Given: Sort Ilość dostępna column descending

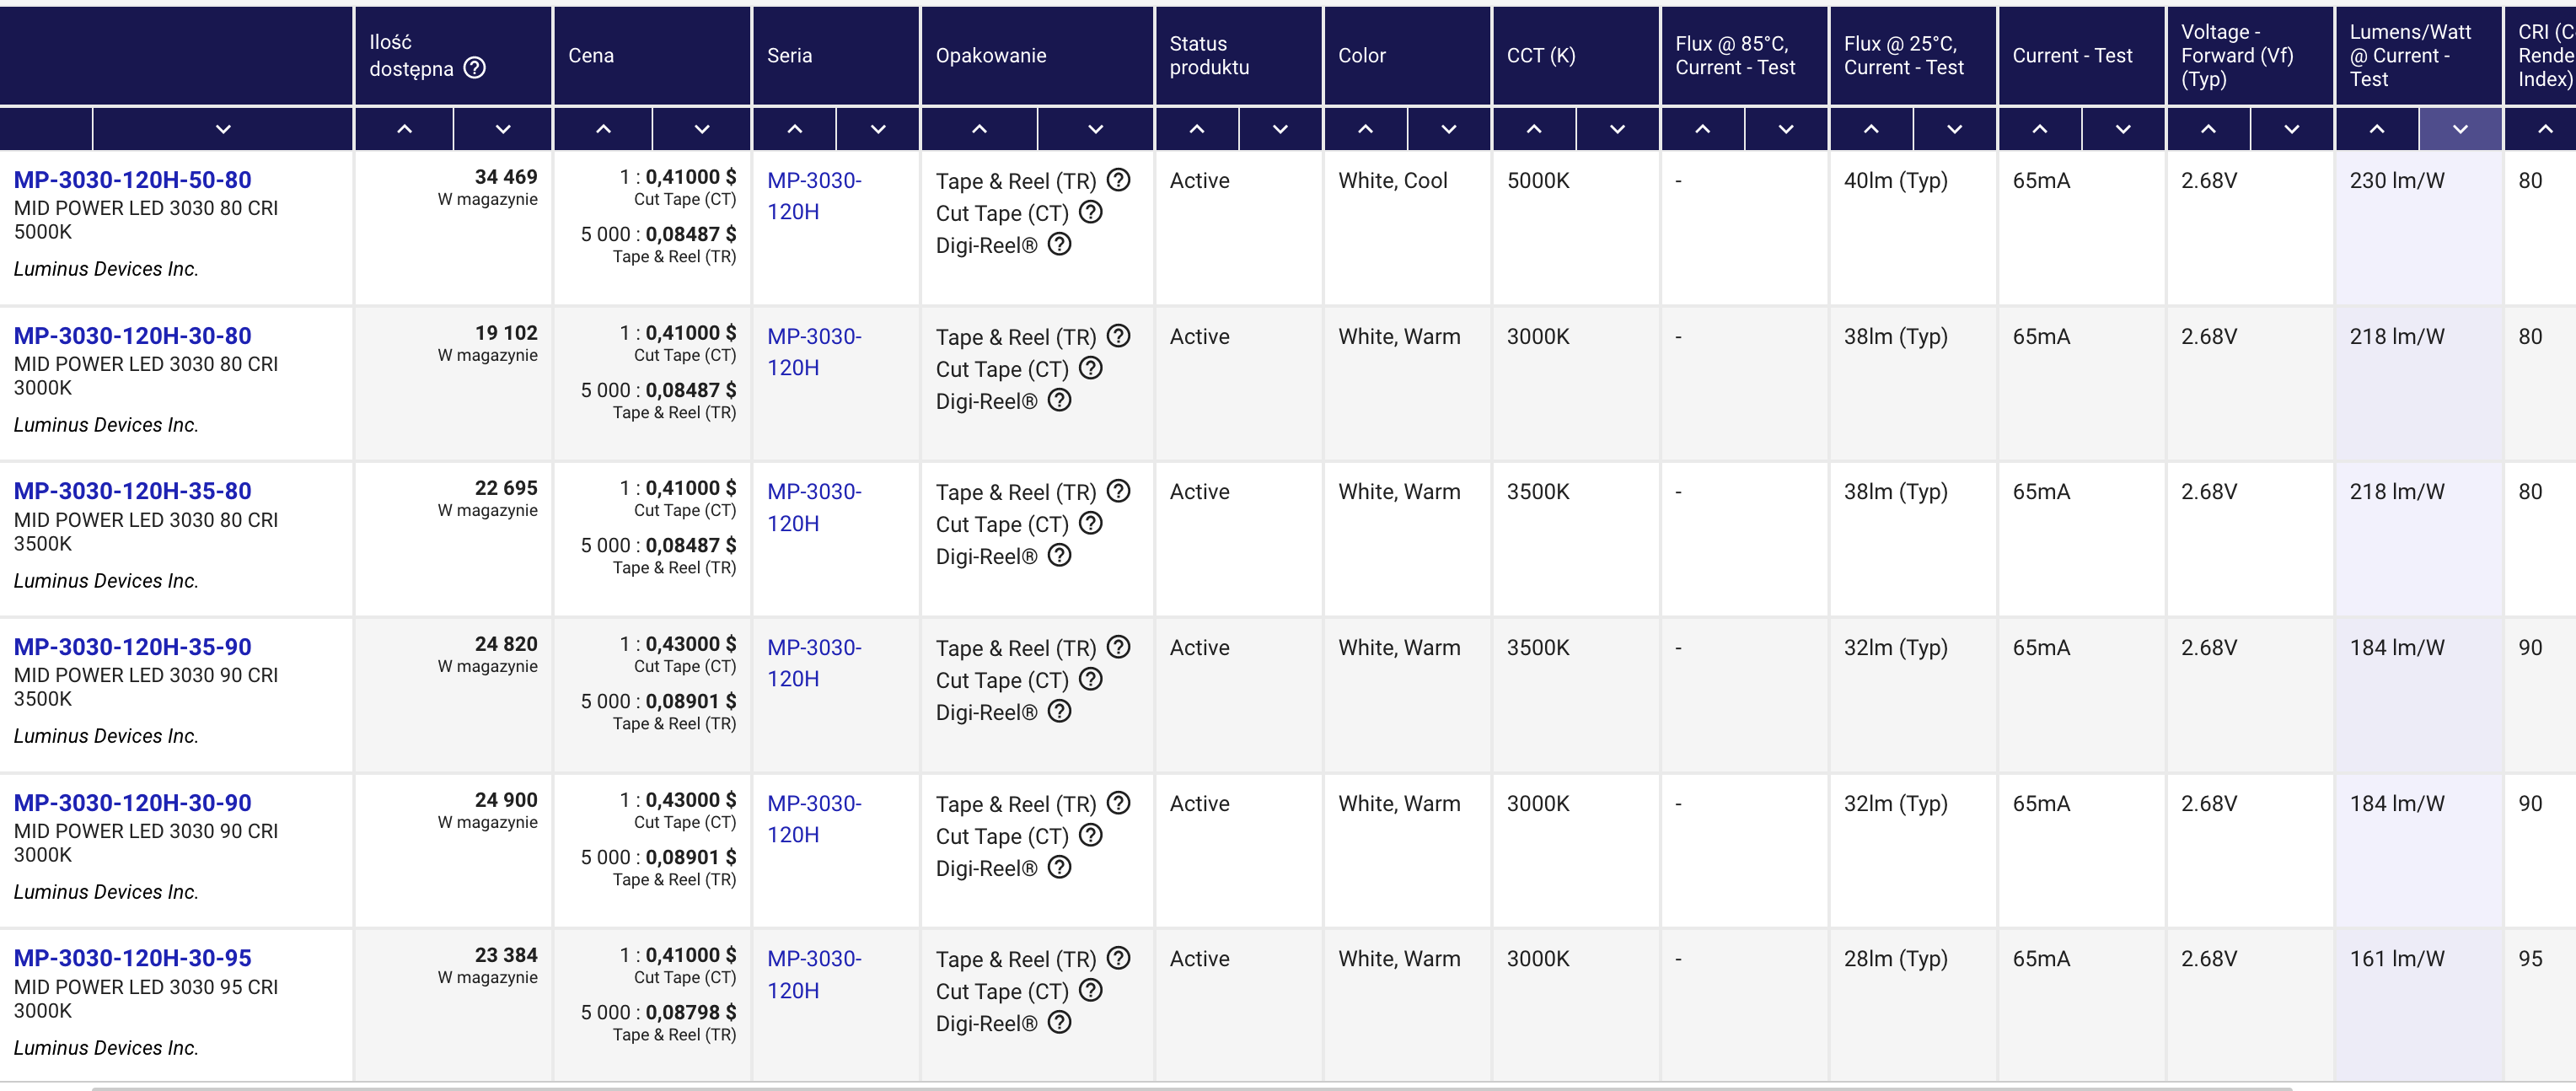Looking at the screenshot, I should [503, 129].
